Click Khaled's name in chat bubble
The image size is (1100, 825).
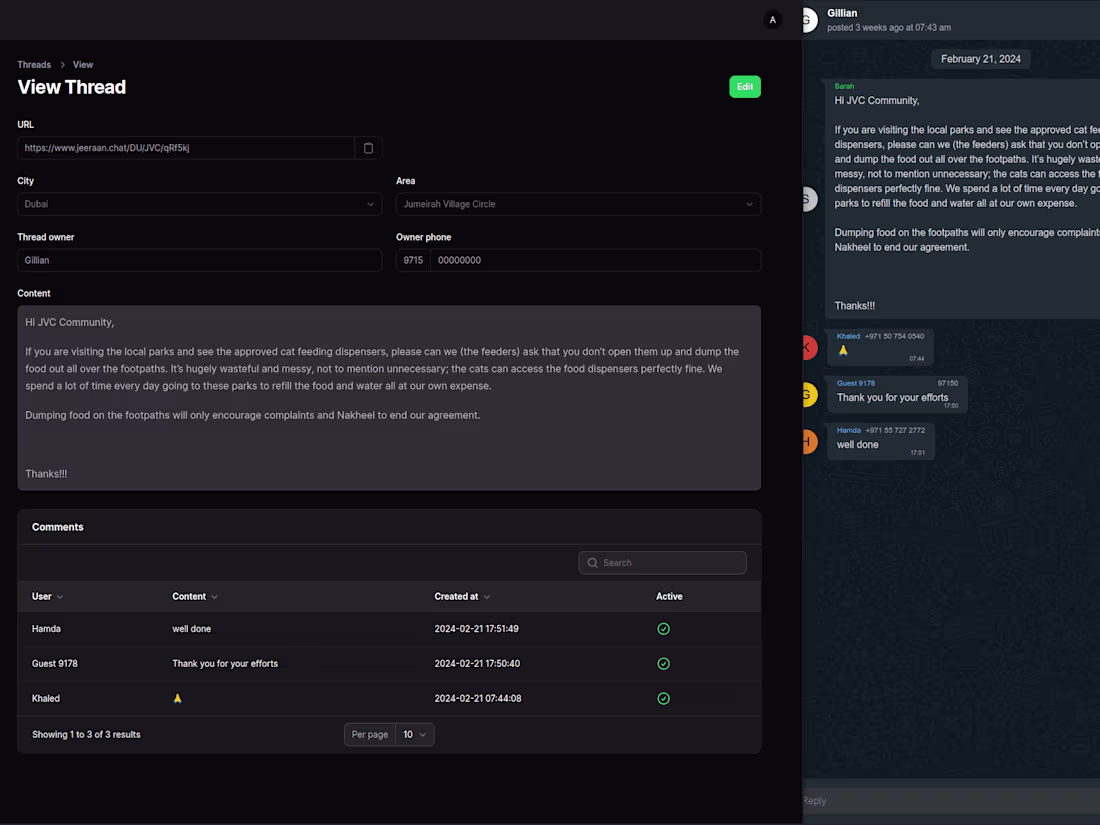pyautogui.click(x=848, y=336)
